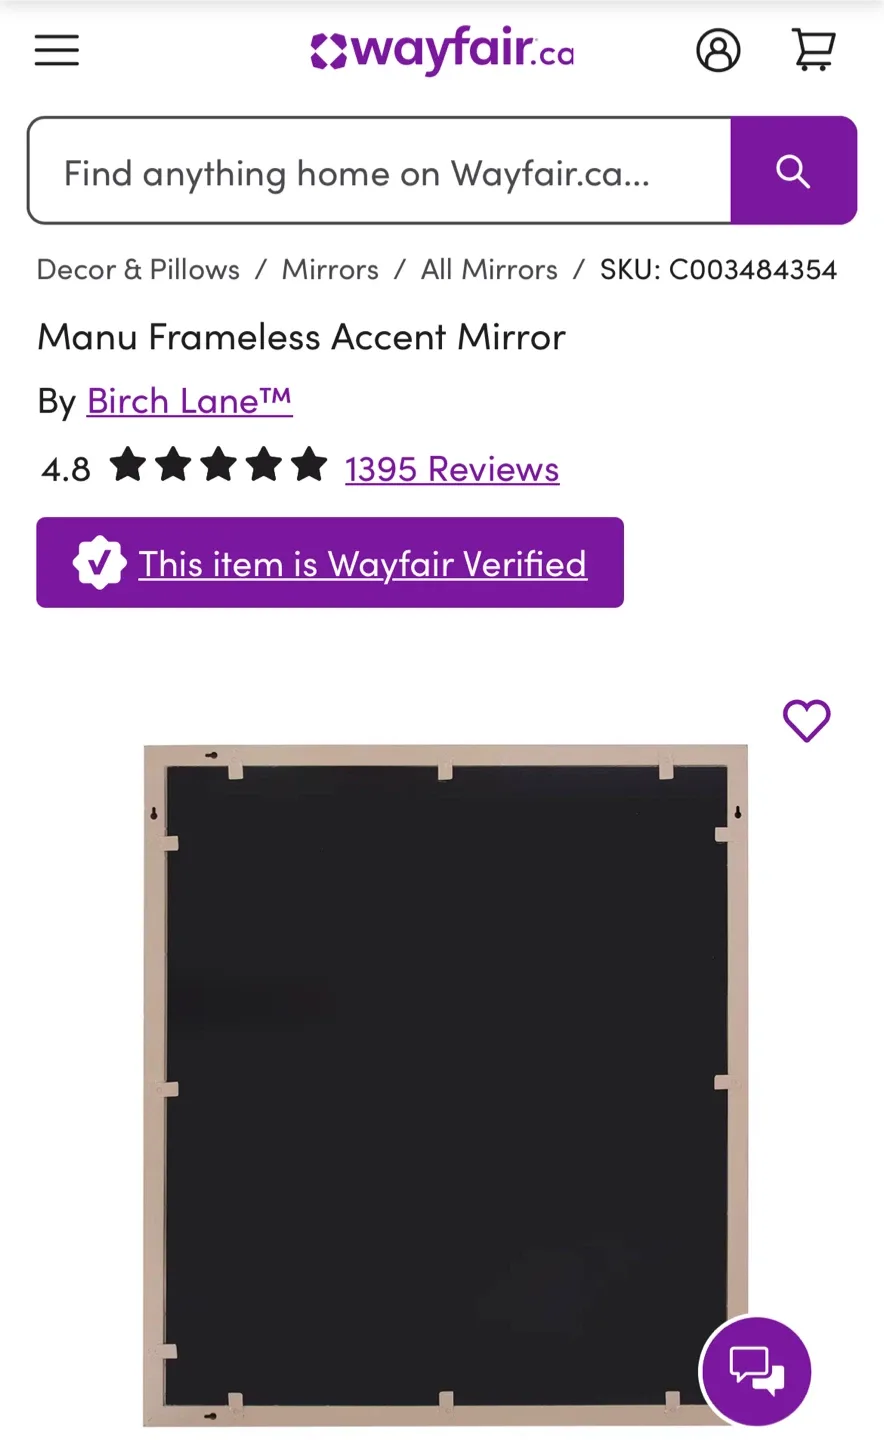Click the fifth rating star
The width and height of the screenshot is (884, 1440).
click(x=309, y=464)
